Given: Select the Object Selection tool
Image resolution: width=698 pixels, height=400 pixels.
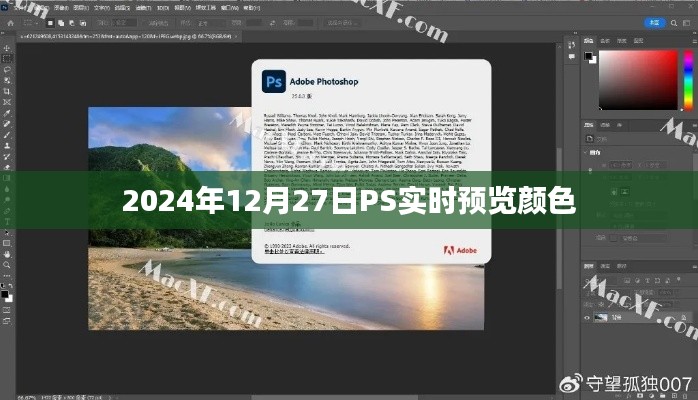Looking at the screenshot, I should [x=7, y=81].
